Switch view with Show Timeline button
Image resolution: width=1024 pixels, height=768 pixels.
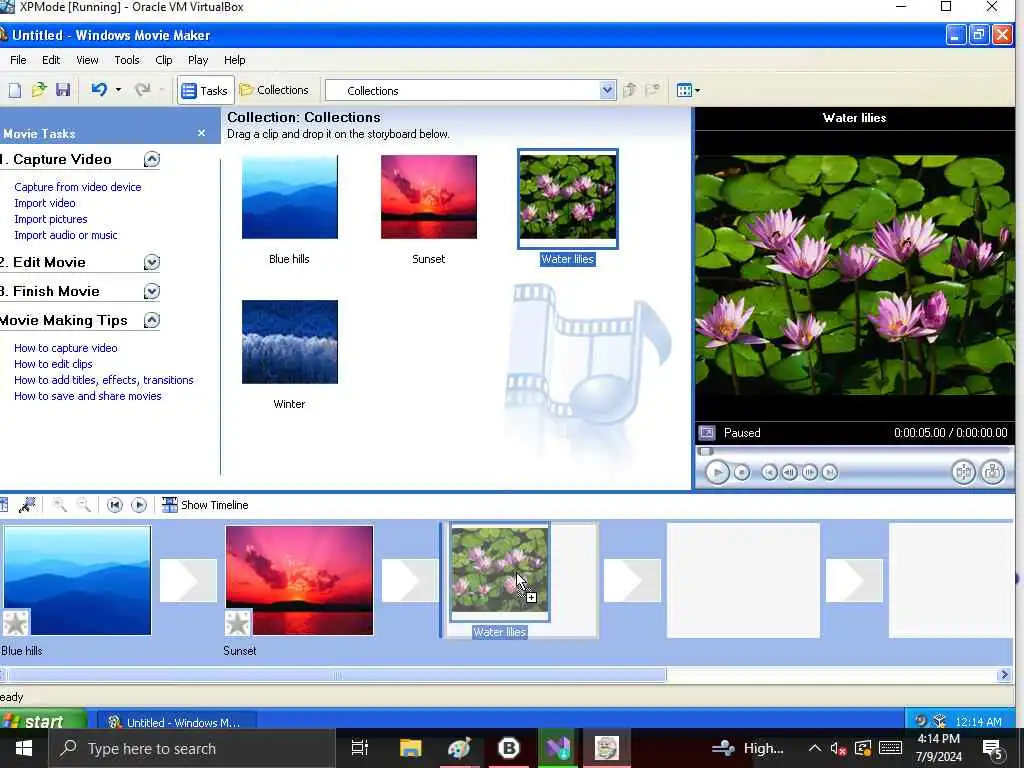pyautogui.click(x=205, y=505)
